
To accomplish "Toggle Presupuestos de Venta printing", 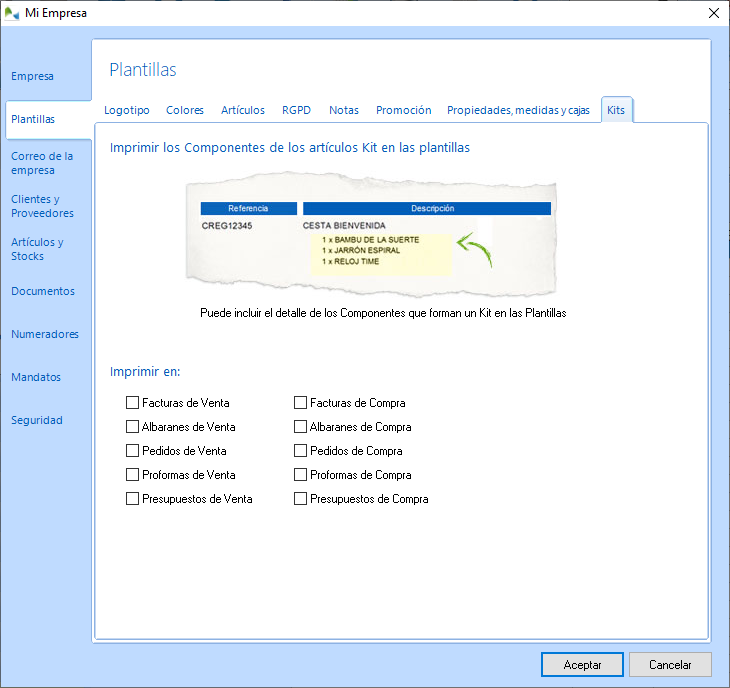I will tap(133, 499).
